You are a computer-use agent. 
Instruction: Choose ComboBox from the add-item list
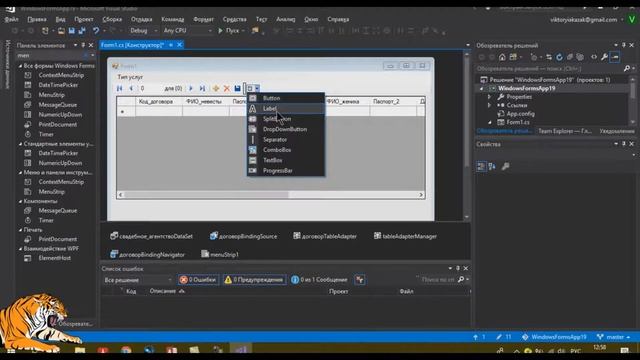point(286,150)
